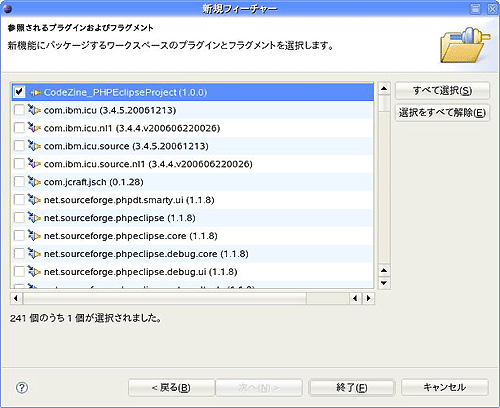The width and height of the screenshot is (500, 408).
Task: Check the com.jcraft.jsch checkbox
Action: (x=19, y=182)
